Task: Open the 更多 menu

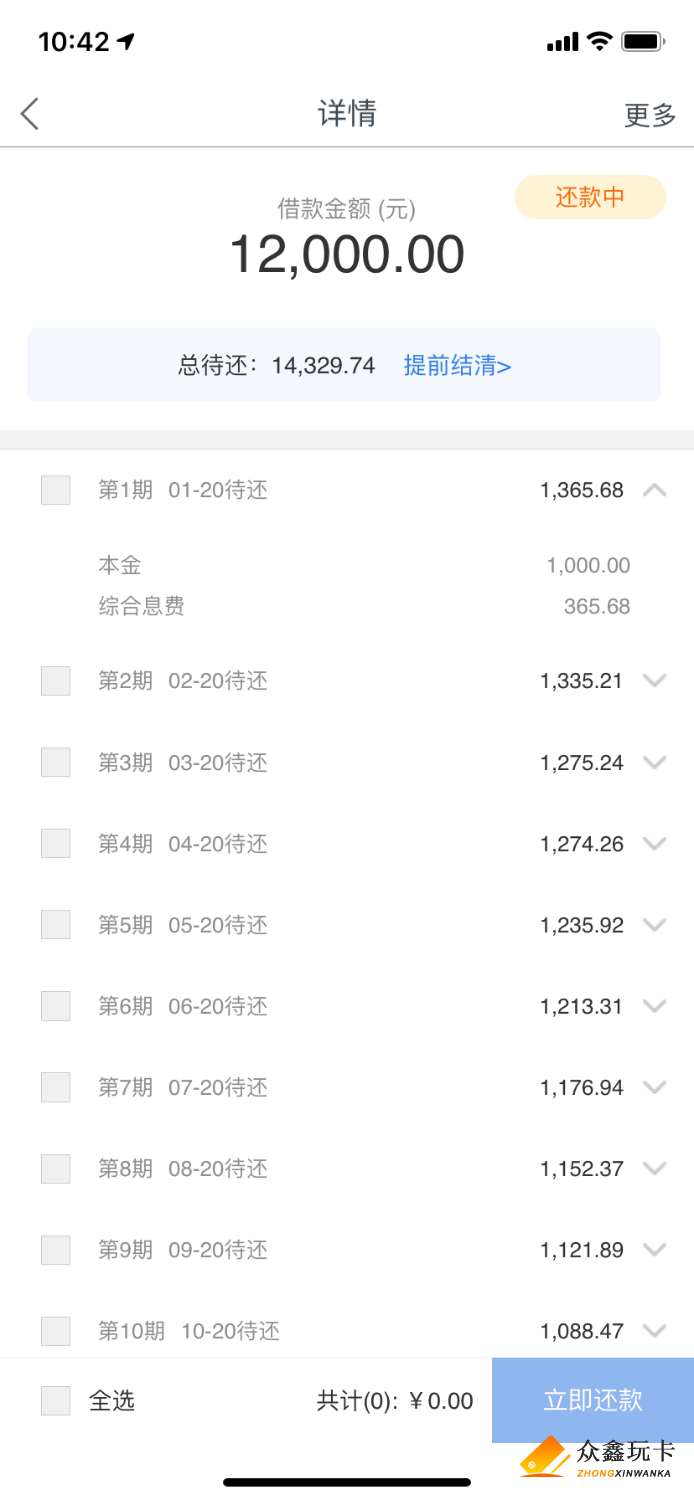Action: [x=651, y=115]
